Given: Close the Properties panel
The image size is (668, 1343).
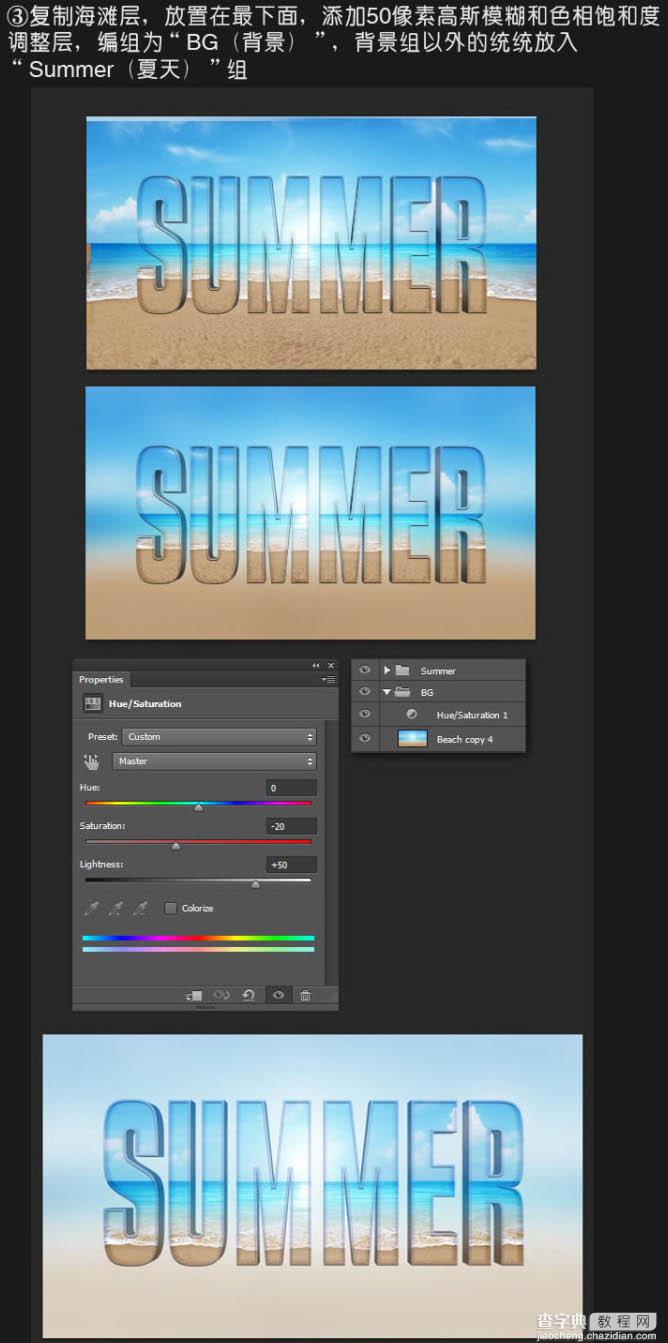Looking at the screenshot, I should (x=331, y=666).
